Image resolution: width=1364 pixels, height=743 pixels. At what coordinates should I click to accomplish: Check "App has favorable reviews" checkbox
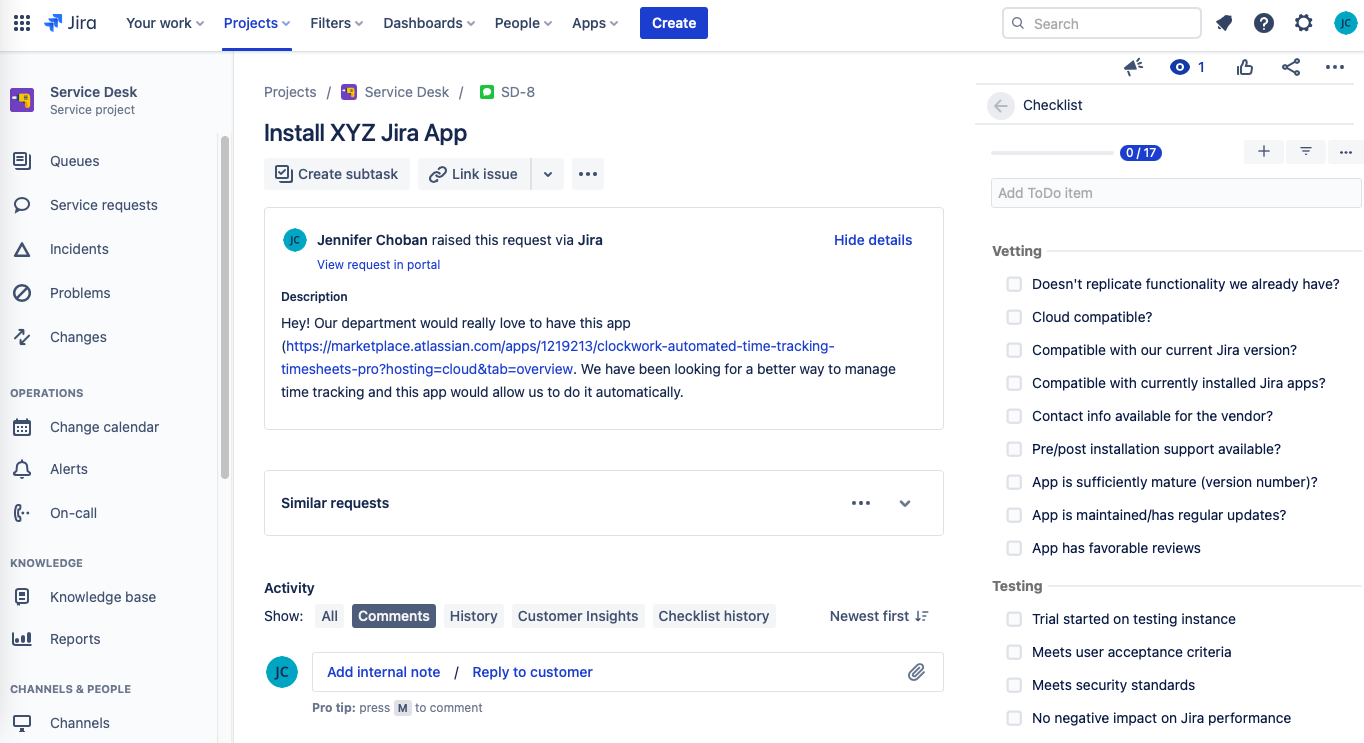[1014, 549]
